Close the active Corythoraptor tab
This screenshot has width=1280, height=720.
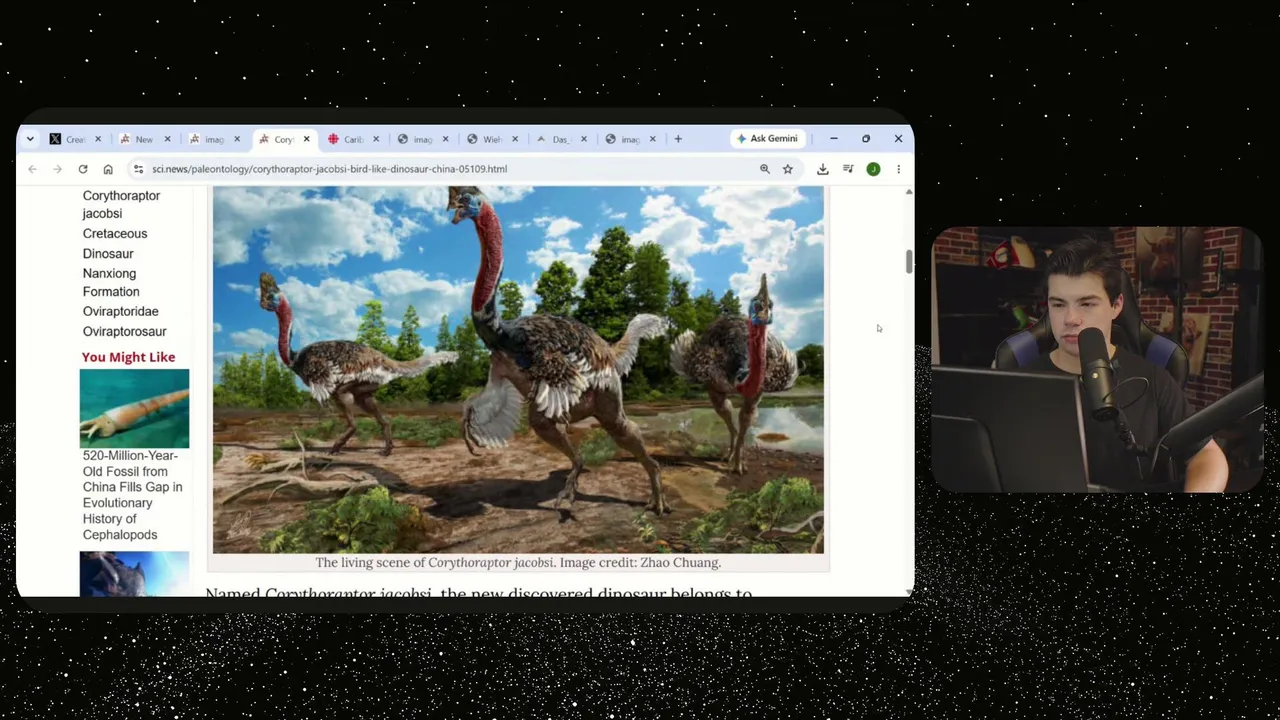306,139
